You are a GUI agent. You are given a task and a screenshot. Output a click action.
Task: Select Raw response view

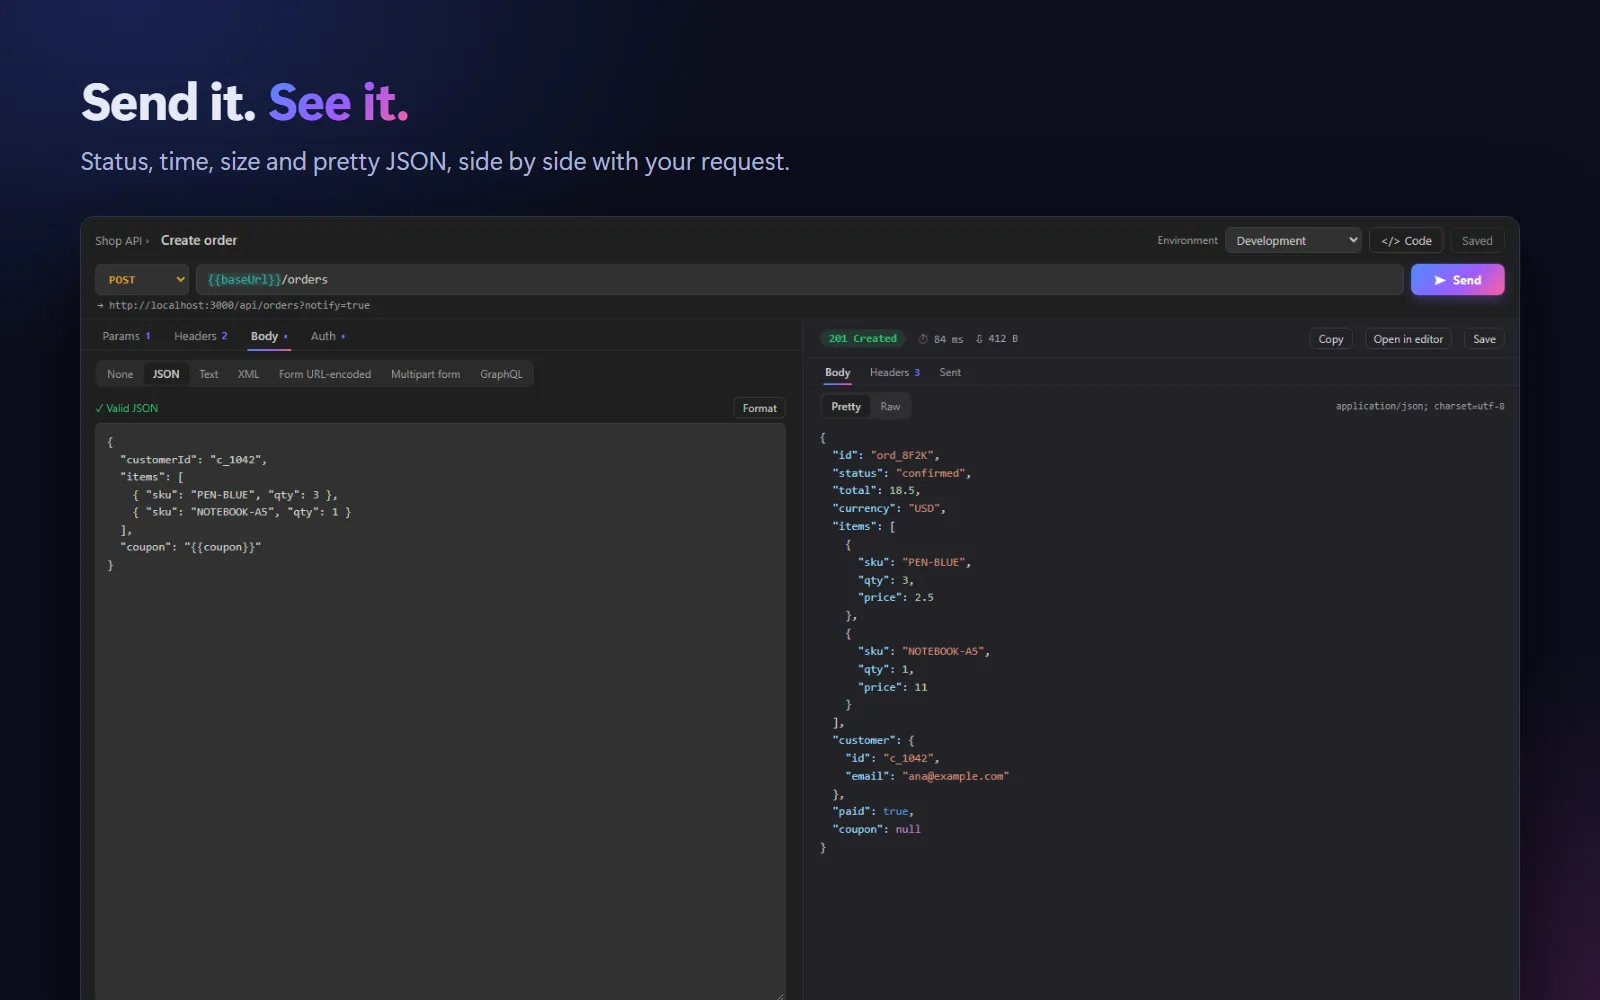tap(890, 406)
